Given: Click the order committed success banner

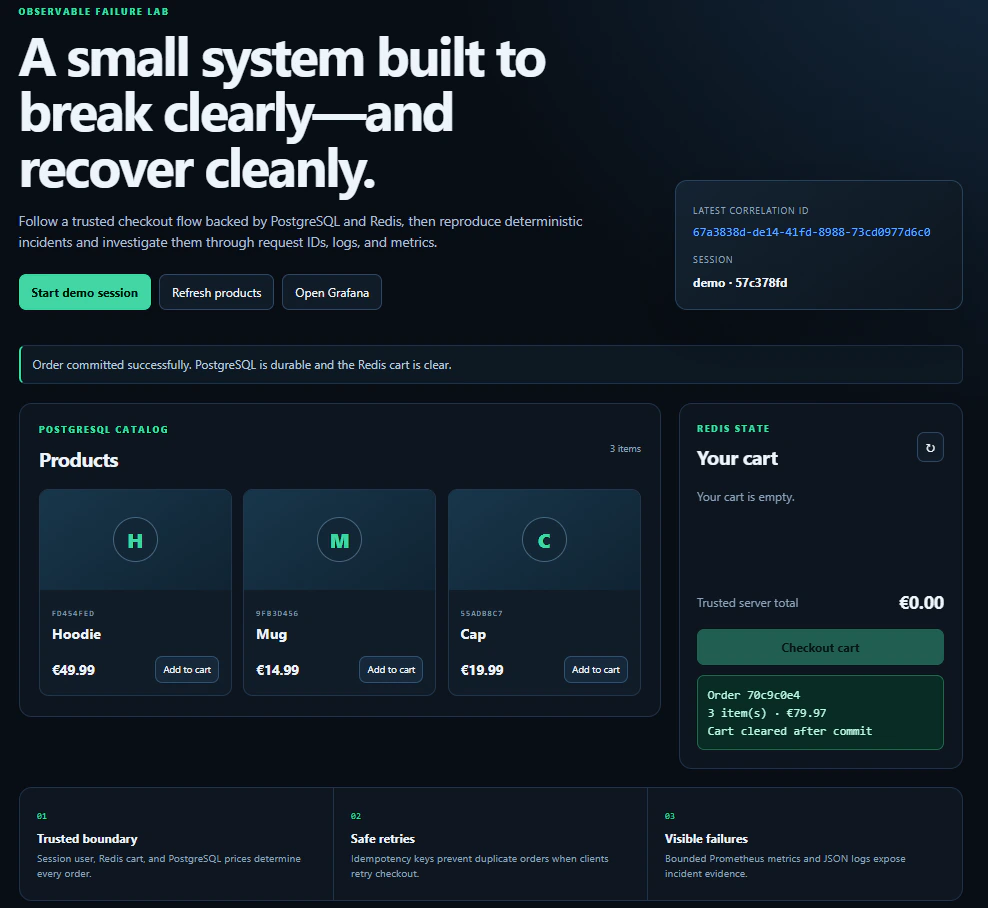Looking at the screenshot, I should (x=491, y=364).
